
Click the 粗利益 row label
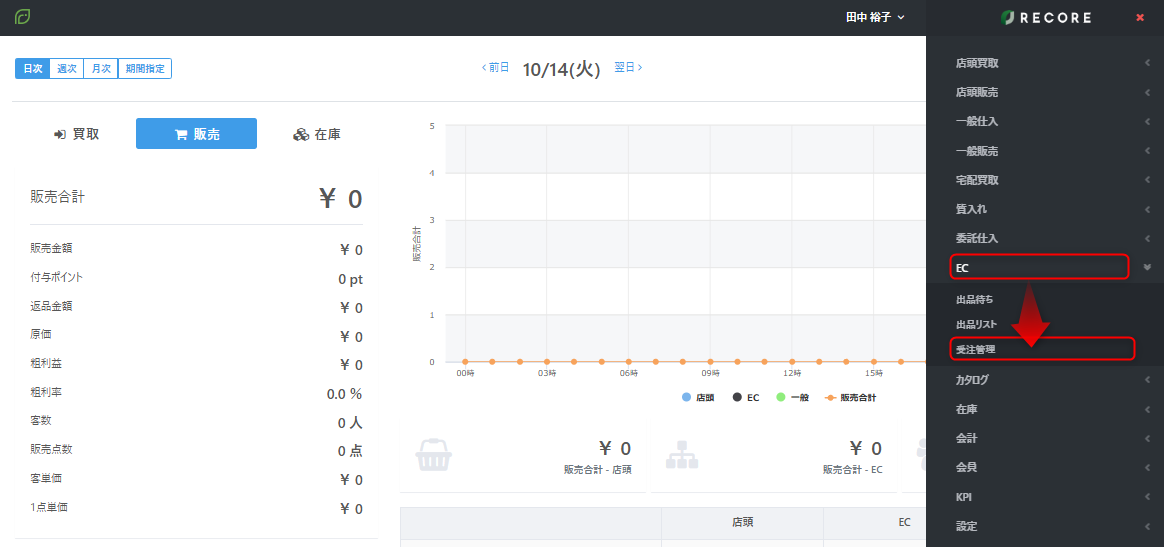pos(46,363)
